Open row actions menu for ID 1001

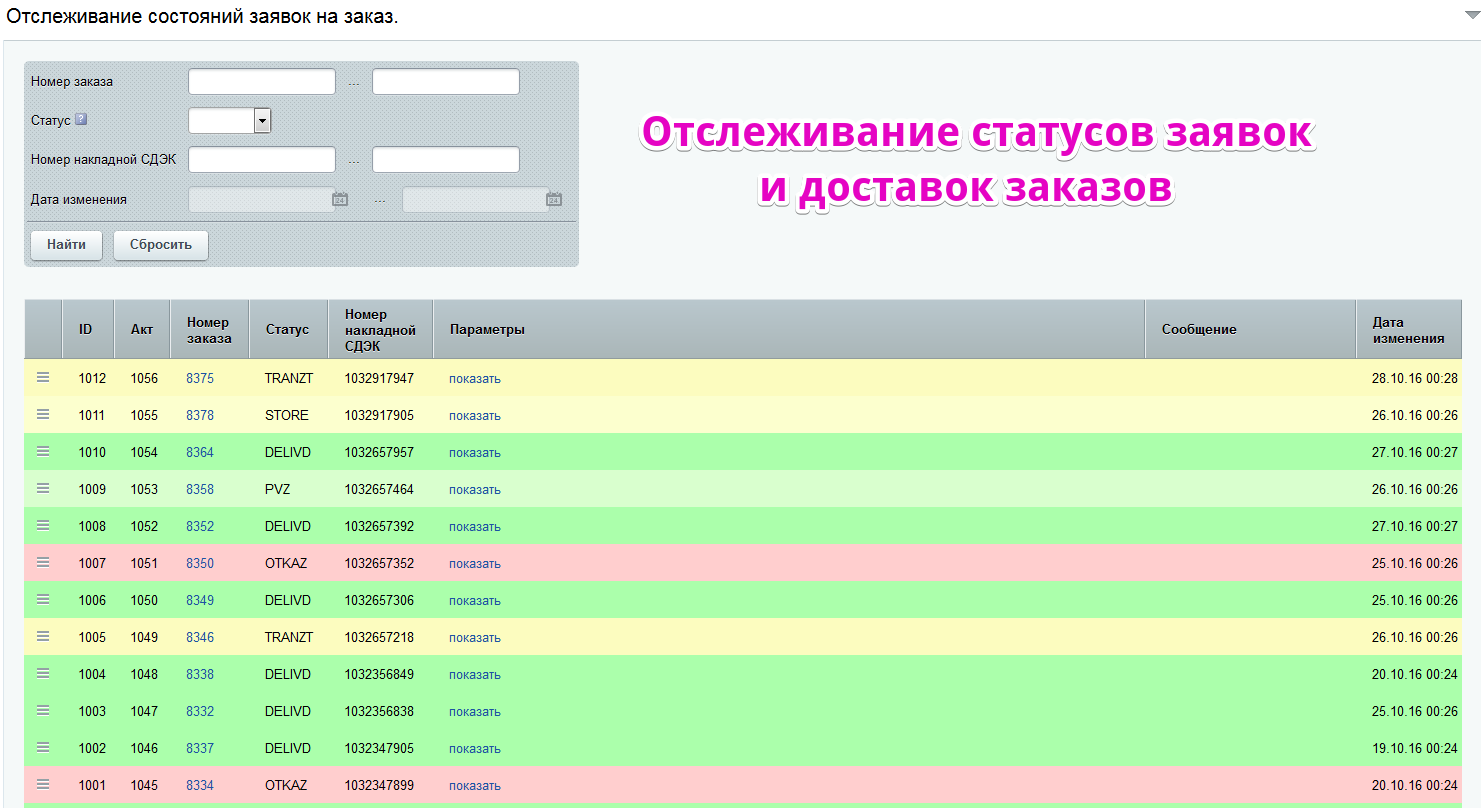(x=43, y=784)
